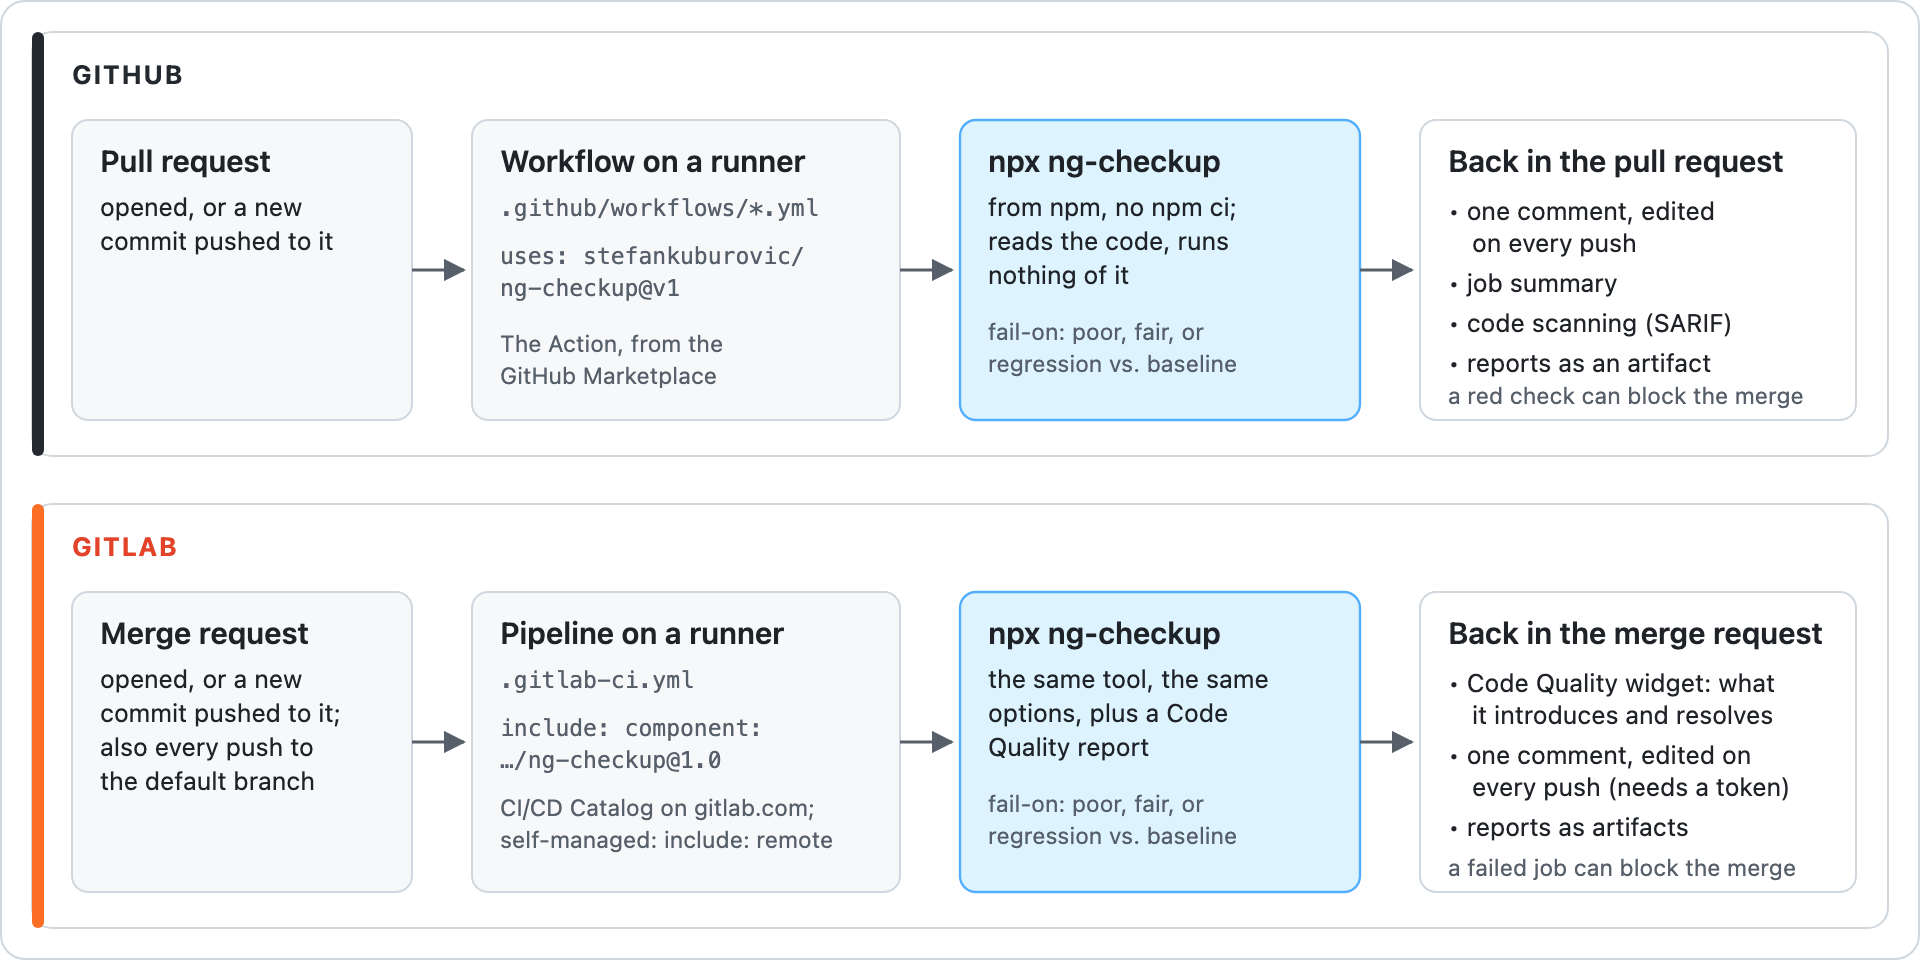Click the '.gitlab-ci.yml' file name

597,680
